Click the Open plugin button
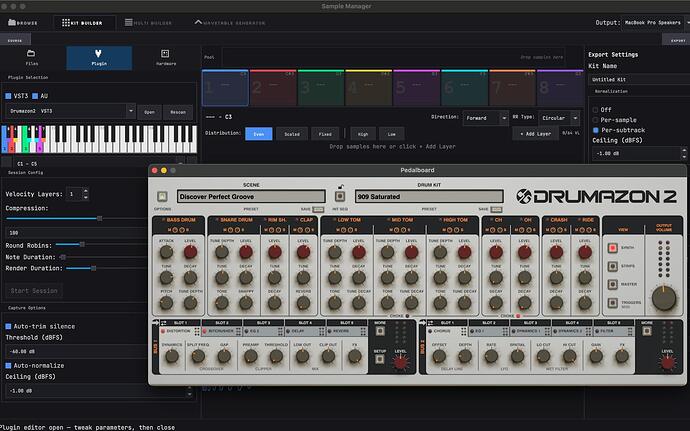The width and height of the screenshot is (690, 431). pos(150,112)
